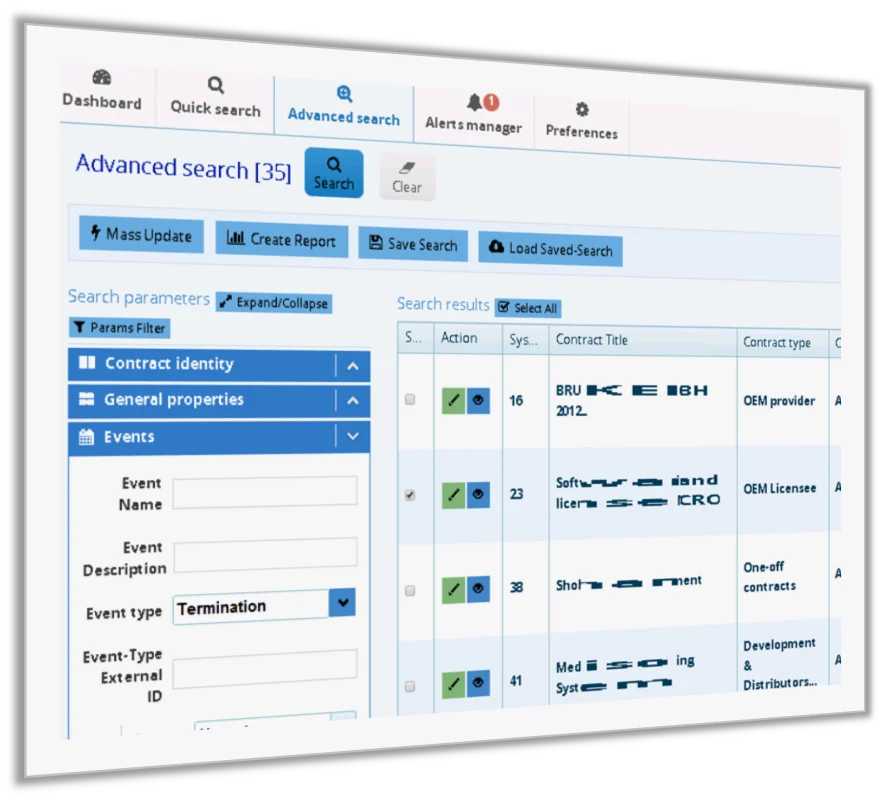The width and height of the screenshot is (880, 800).
Task: Untick the checkbox for contract 23
Action: (410, 495)
